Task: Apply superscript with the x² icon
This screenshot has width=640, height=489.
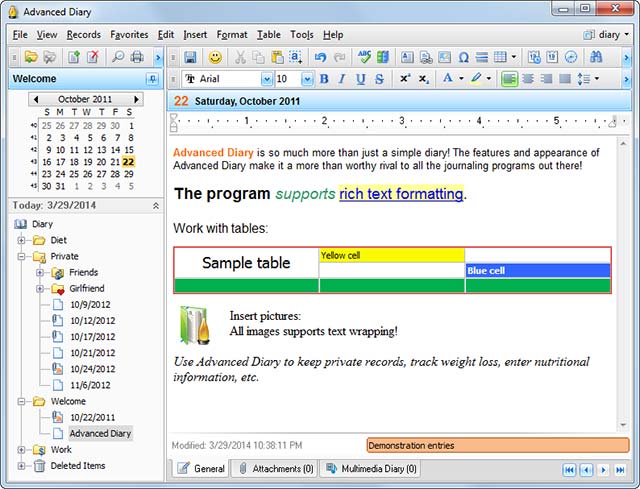Action: tap(405, 78)
